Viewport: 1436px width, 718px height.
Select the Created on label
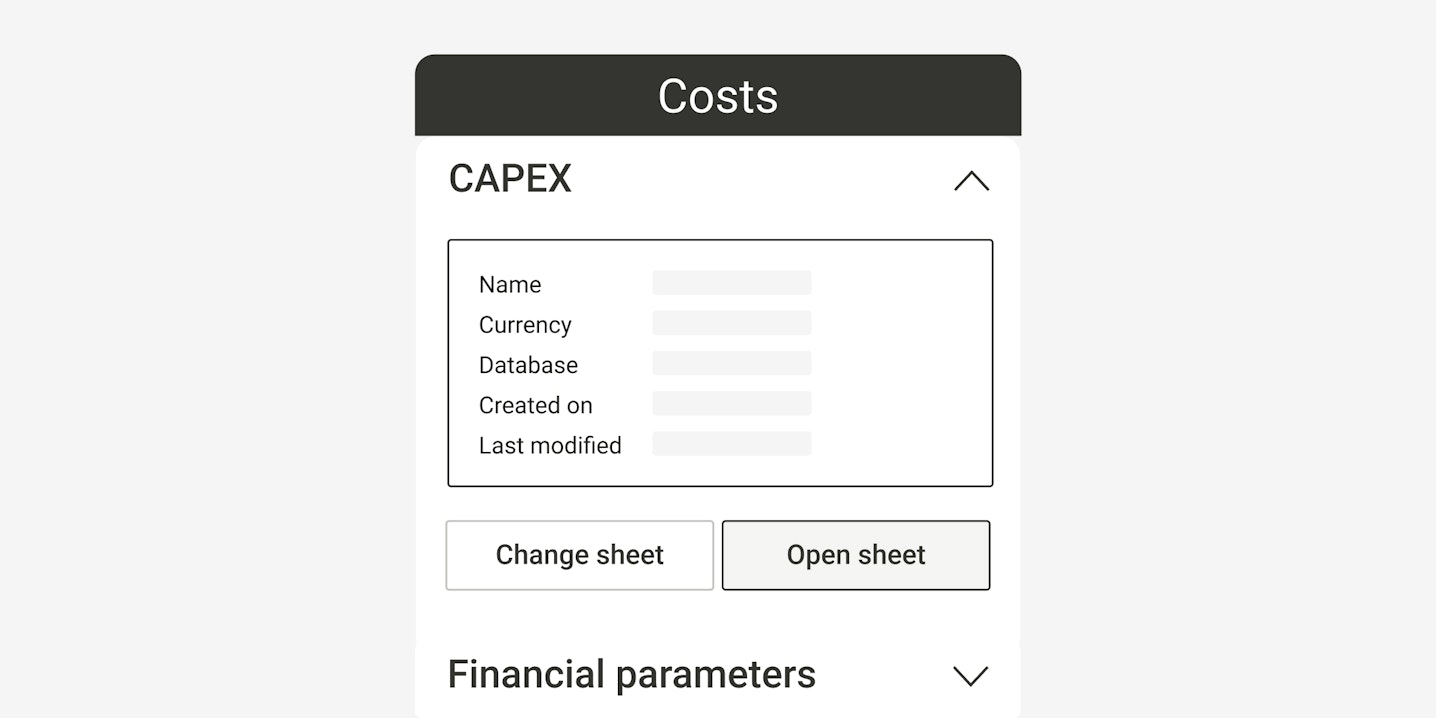(x=535, y=405)
